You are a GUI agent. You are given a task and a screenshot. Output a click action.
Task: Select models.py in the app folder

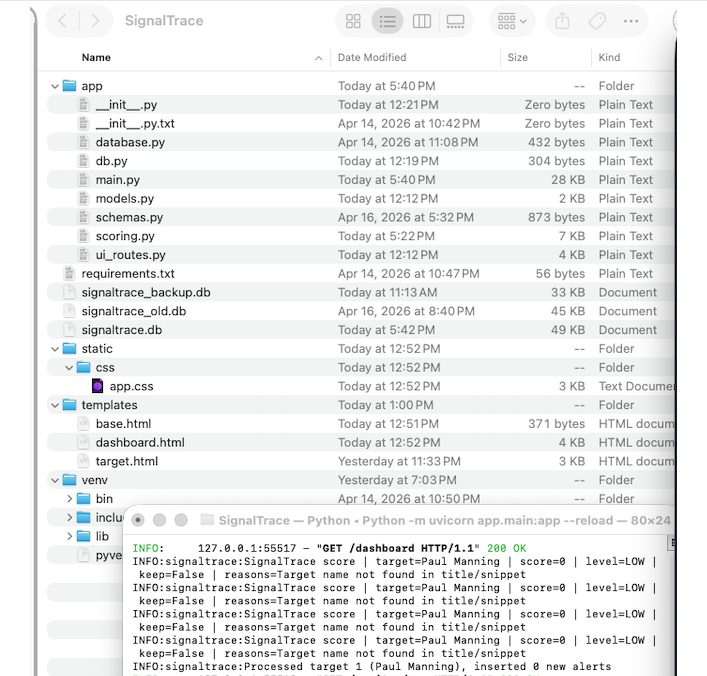click(x=360, y=198)
